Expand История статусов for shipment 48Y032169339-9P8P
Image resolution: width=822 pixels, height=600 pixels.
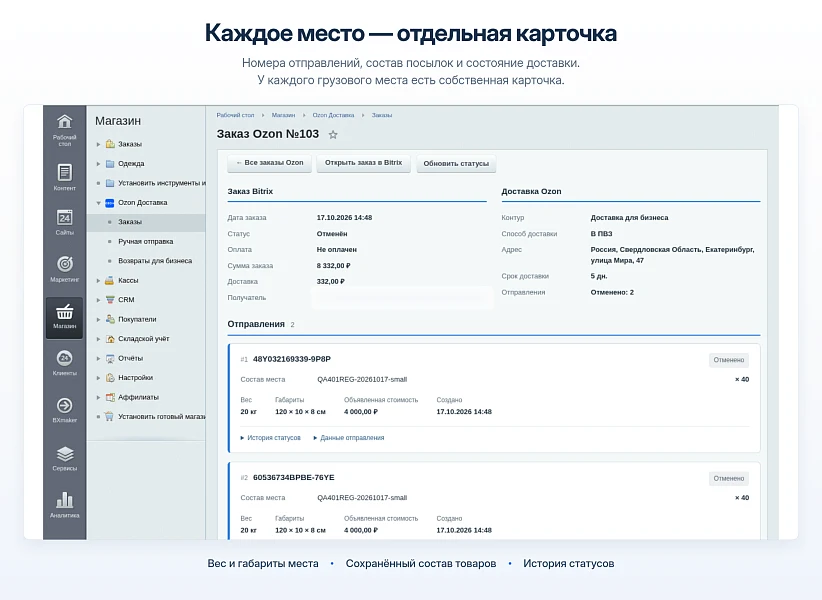coord(271,438)
